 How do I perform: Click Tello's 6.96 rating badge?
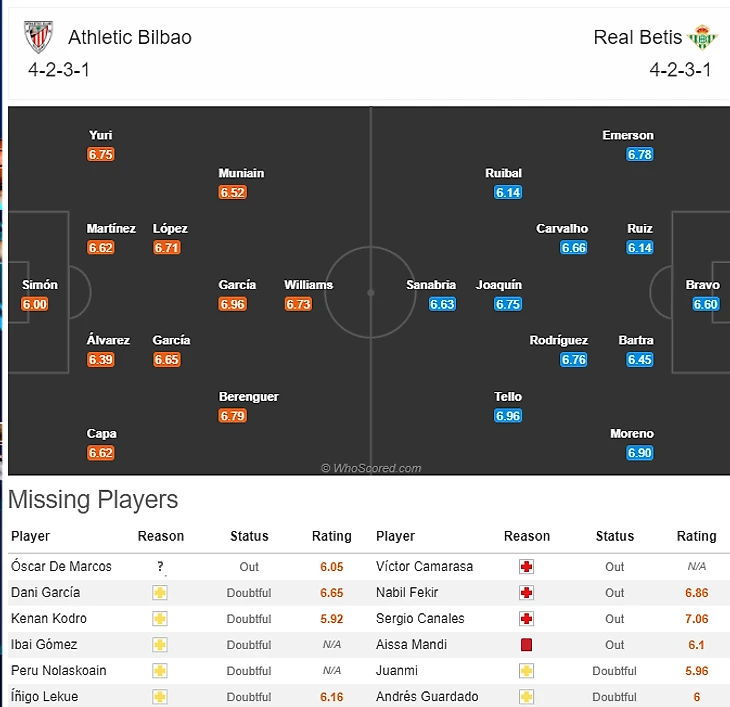click(508, 415)
